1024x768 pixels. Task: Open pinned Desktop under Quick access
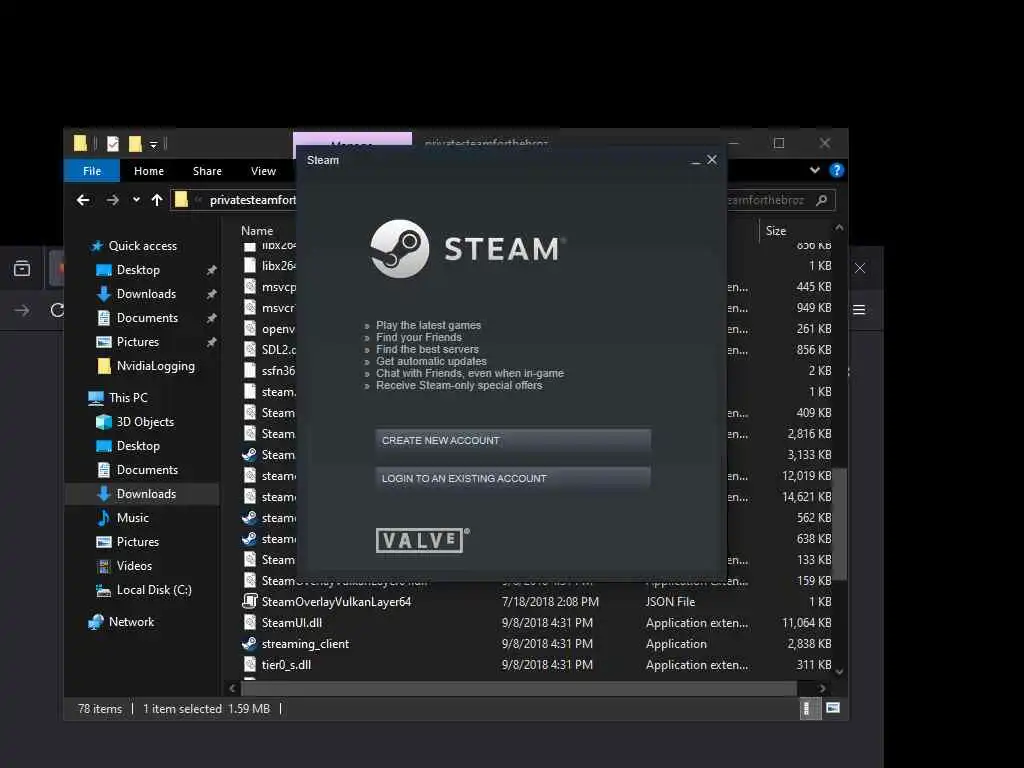click(138, 270)
